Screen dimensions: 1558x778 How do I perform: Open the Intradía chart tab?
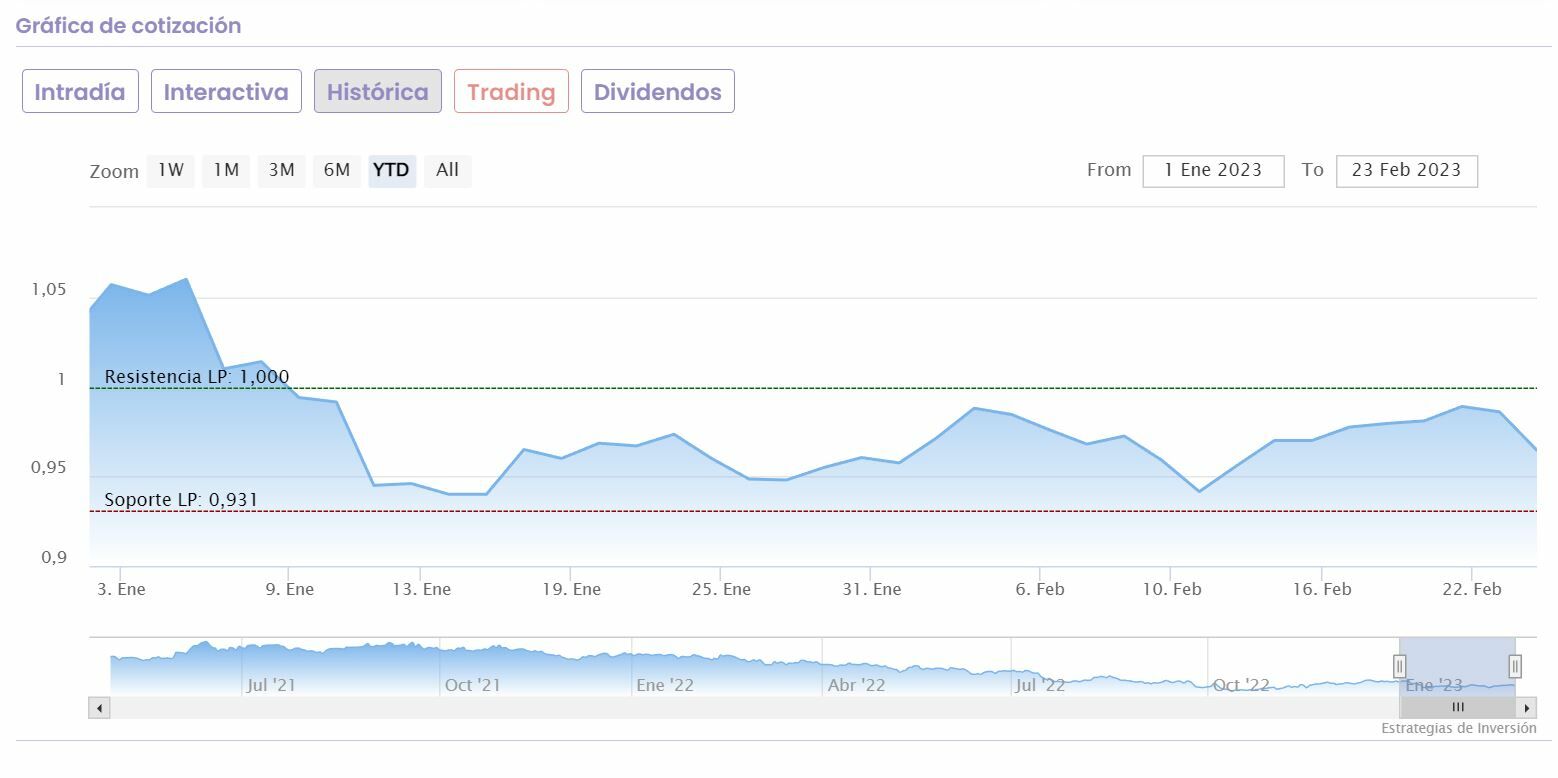tap(80, 92)
